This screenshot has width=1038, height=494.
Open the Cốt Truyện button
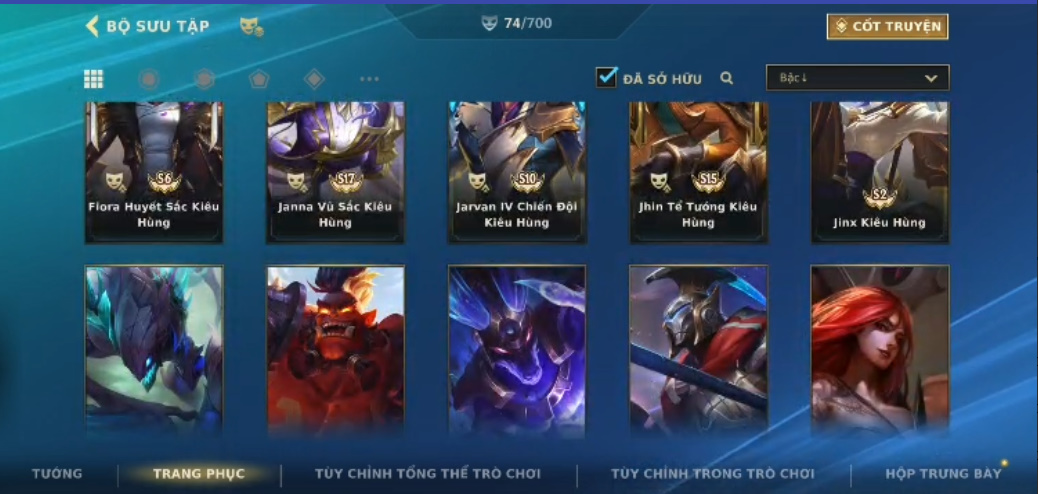(887, 26)
